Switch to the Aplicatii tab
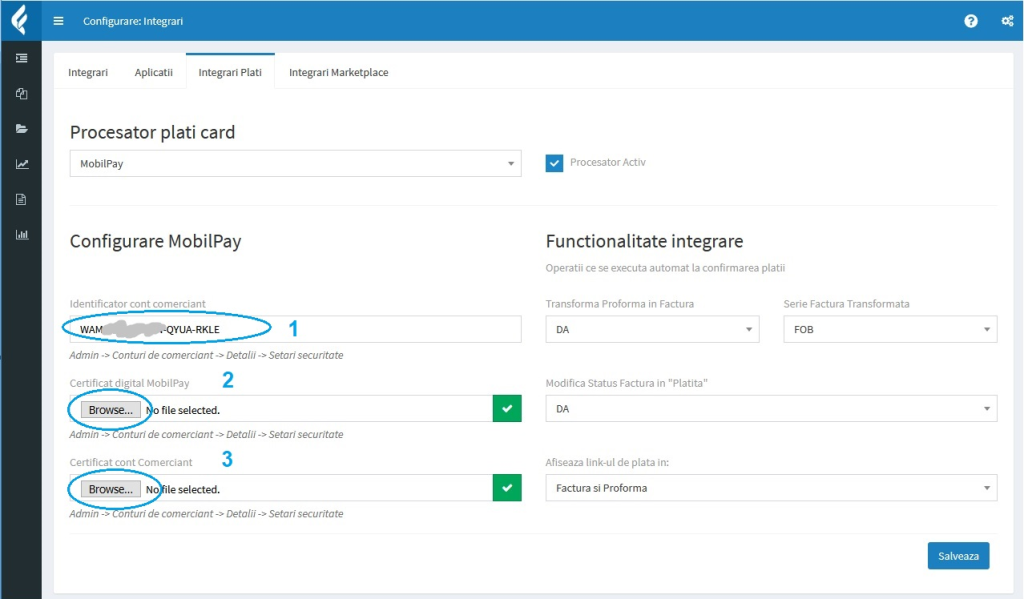 [x=153, y=72]
